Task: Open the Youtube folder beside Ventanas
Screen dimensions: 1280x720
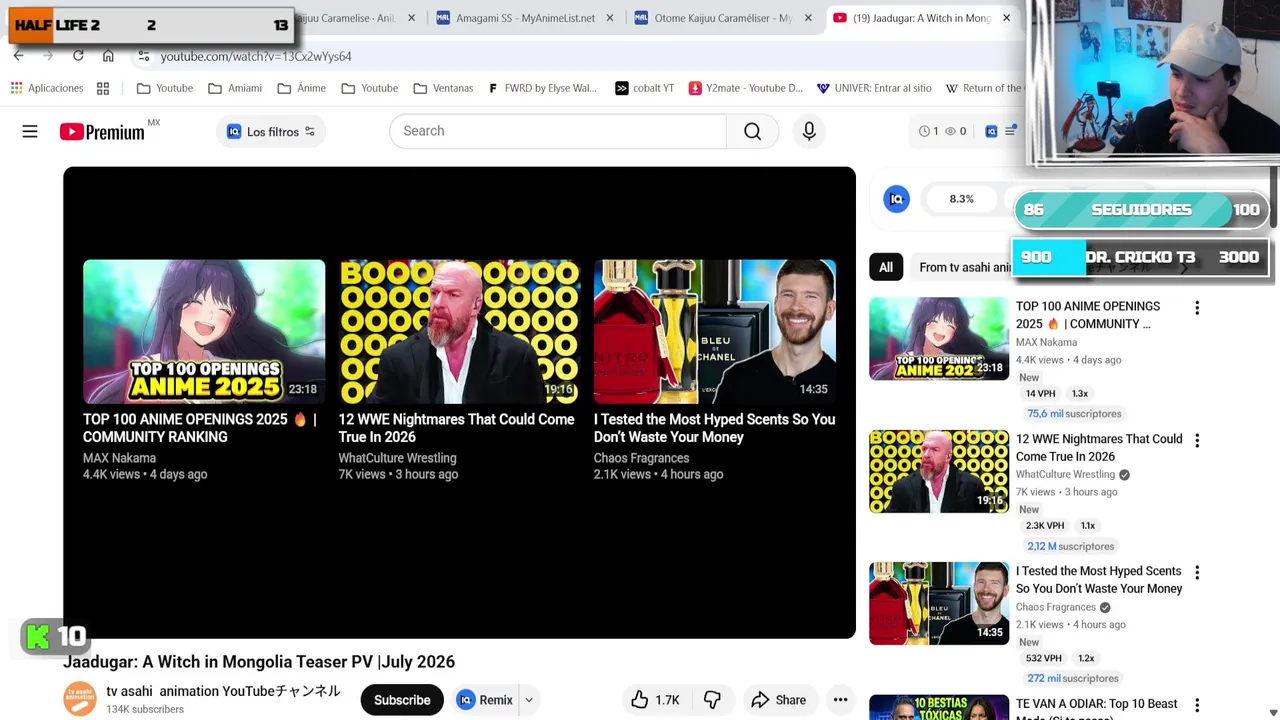Action: pos(370,88)
